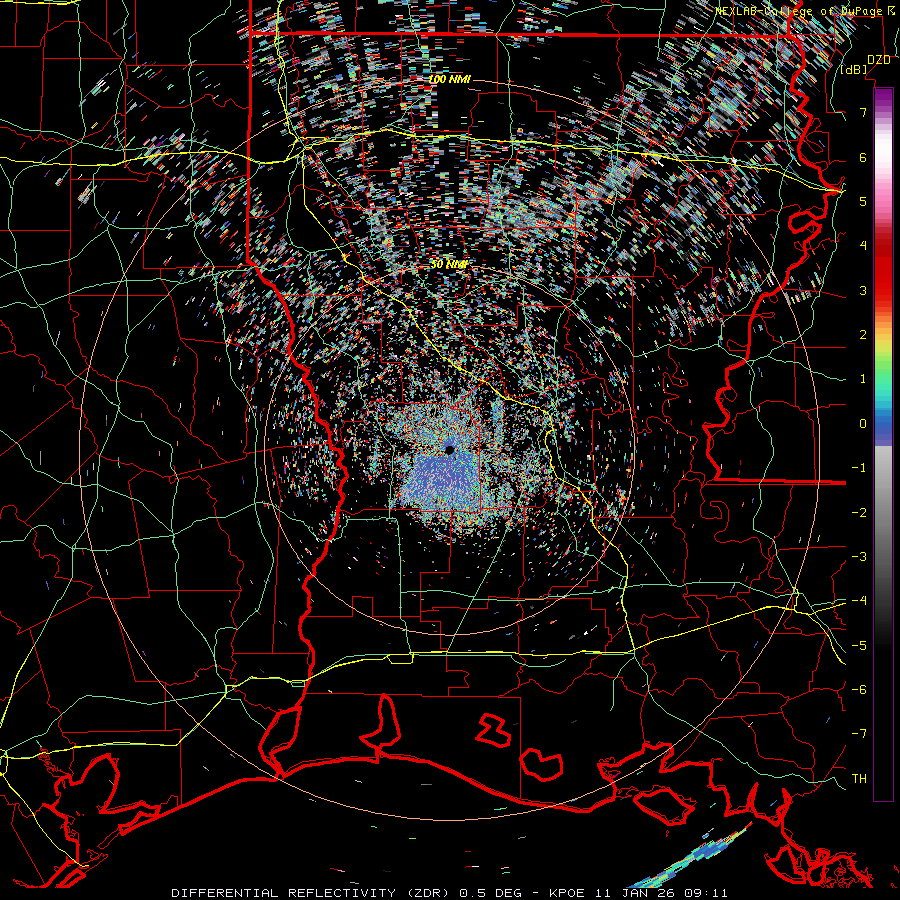Click the 5 value on the color scale
The height and width of the screenshot is (900, 900).
click(863, 201)
